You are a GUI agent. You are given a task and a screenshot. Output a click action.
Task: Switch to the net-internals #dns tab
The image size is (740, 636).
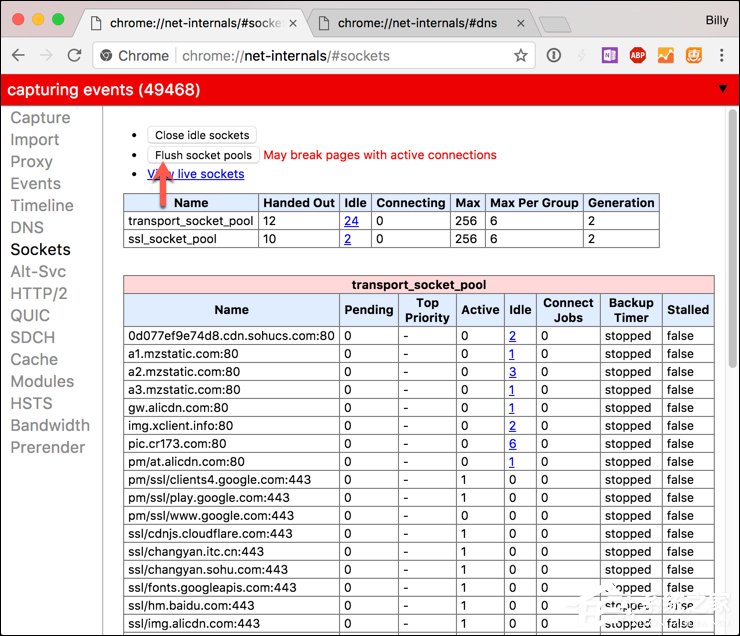[x=418, y=22]
